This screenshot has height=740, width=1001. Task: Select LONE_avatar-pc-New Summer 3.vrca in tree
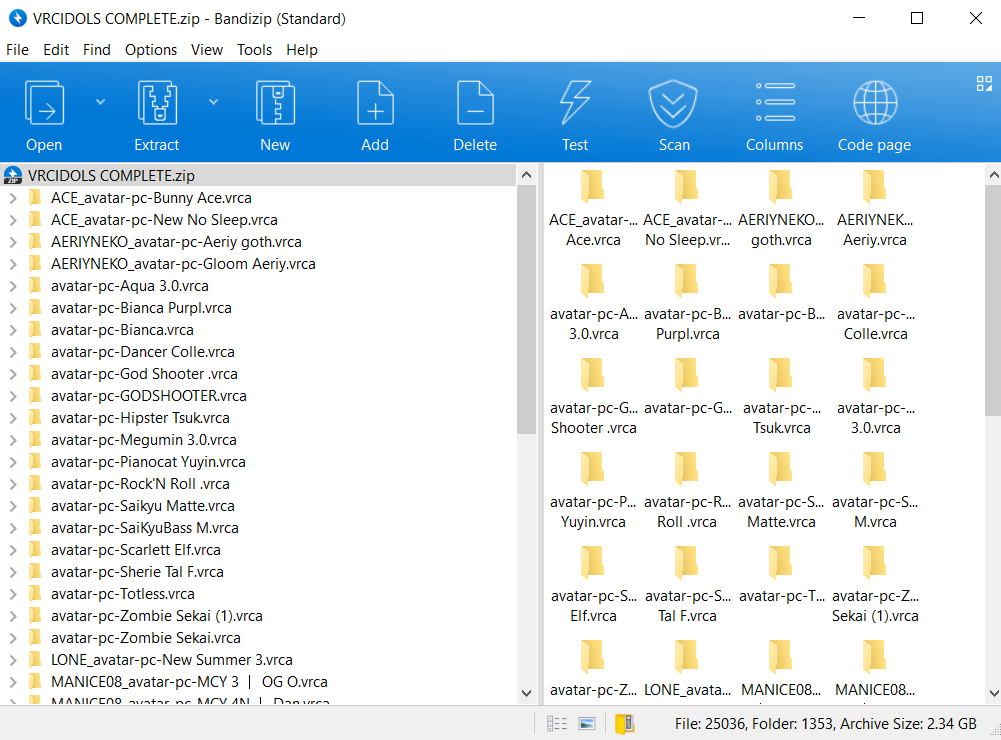pos(172,660)
